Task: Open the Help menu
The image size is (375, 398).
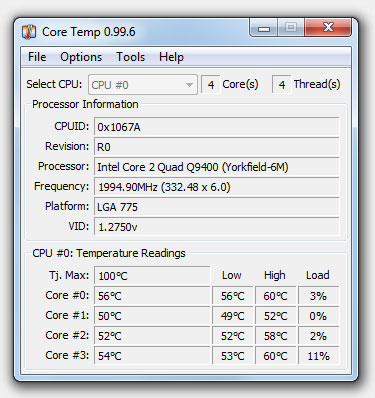Action: pyautogui.click(x=171, y=57)
